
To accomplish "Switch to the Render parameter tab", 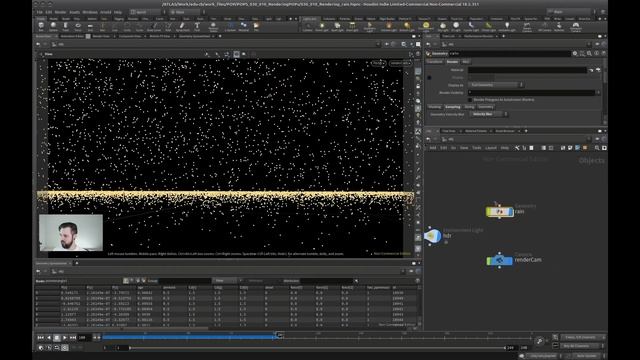I will 452,62.
